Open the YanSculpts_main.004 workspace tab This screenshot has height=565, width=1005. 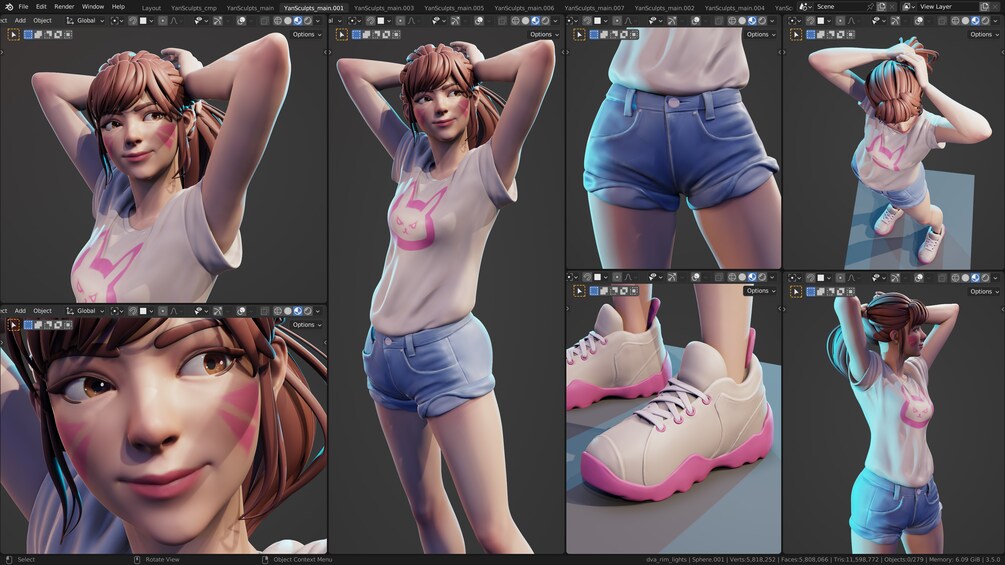pyautogui.click(x=735, y=8)
